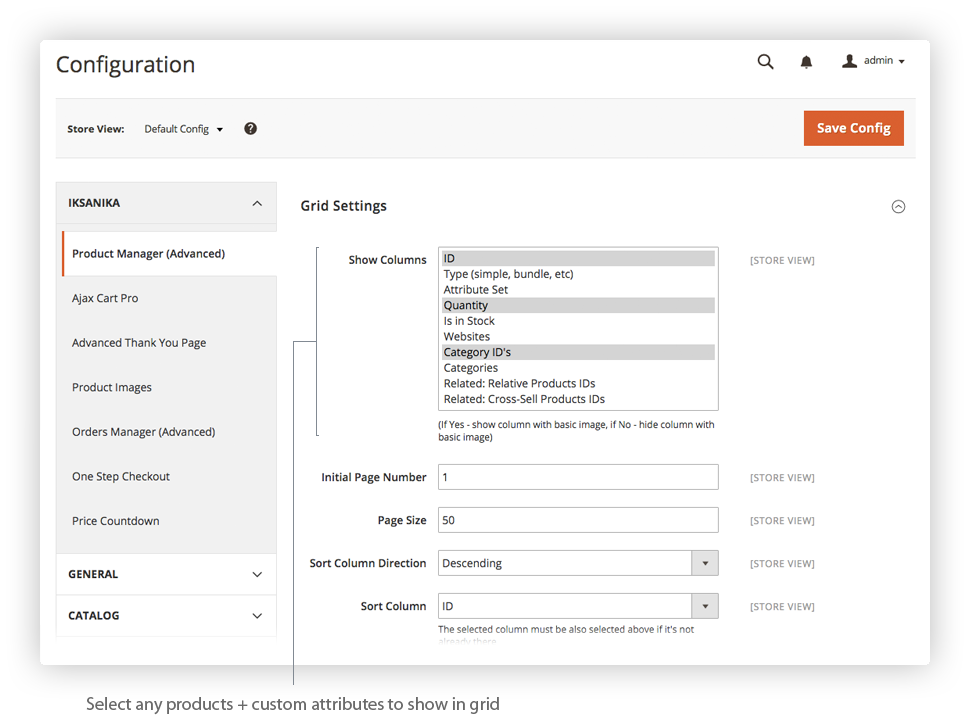Viewport: 971px width, 715px height.
Task: Collapse the Grid Settings section
Action: [898, 207]
